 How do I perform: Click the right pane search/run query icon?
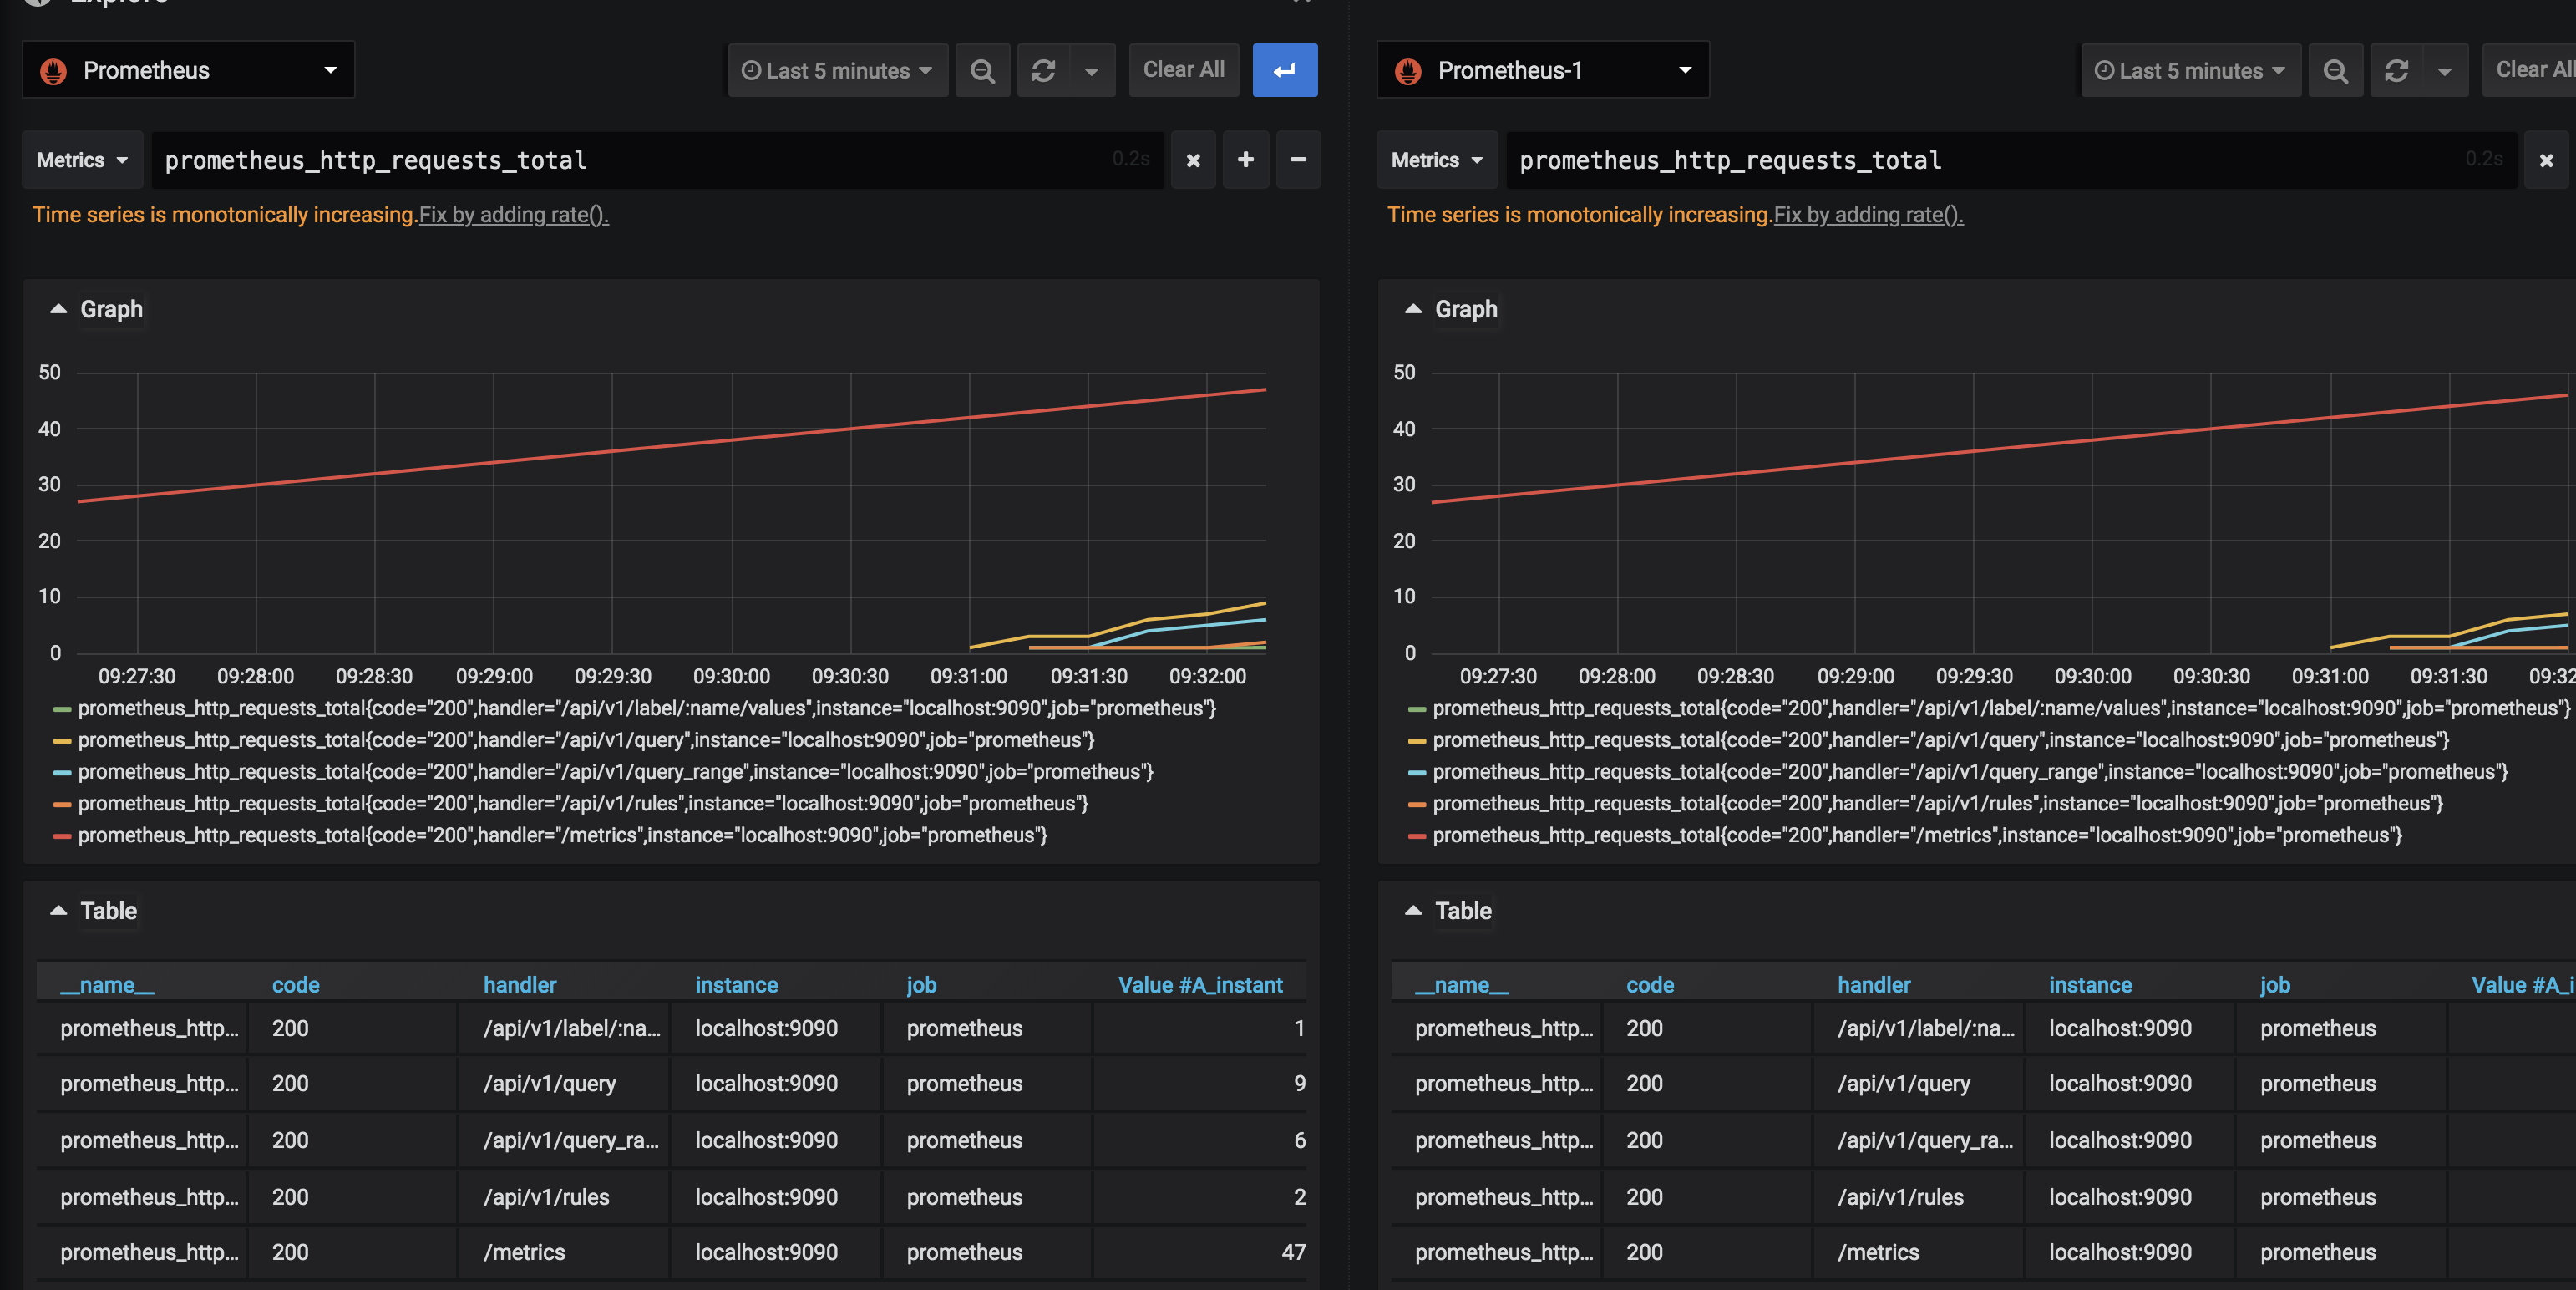(x=2333, y=69)
